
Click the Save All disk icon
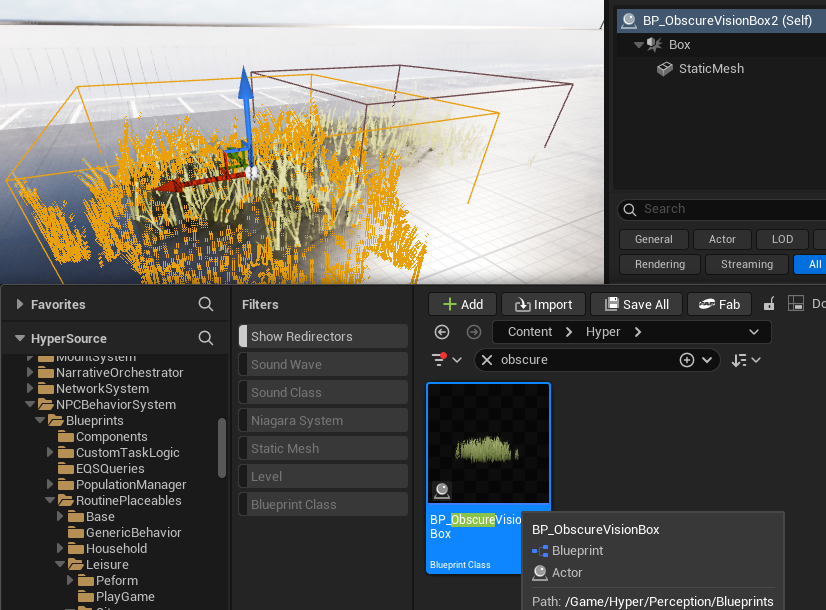point(609,304)
